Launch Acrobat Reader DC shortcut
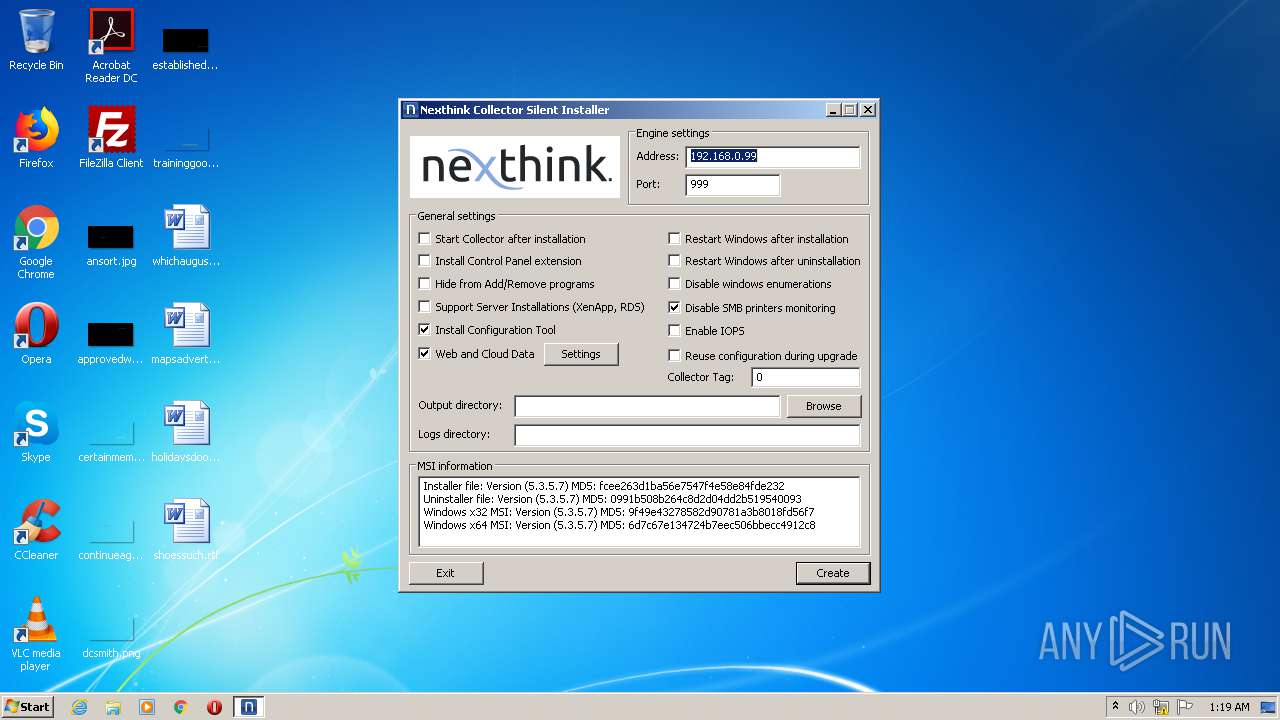The width and height of the screenshot is (1280, 720). tap(111, 46)
